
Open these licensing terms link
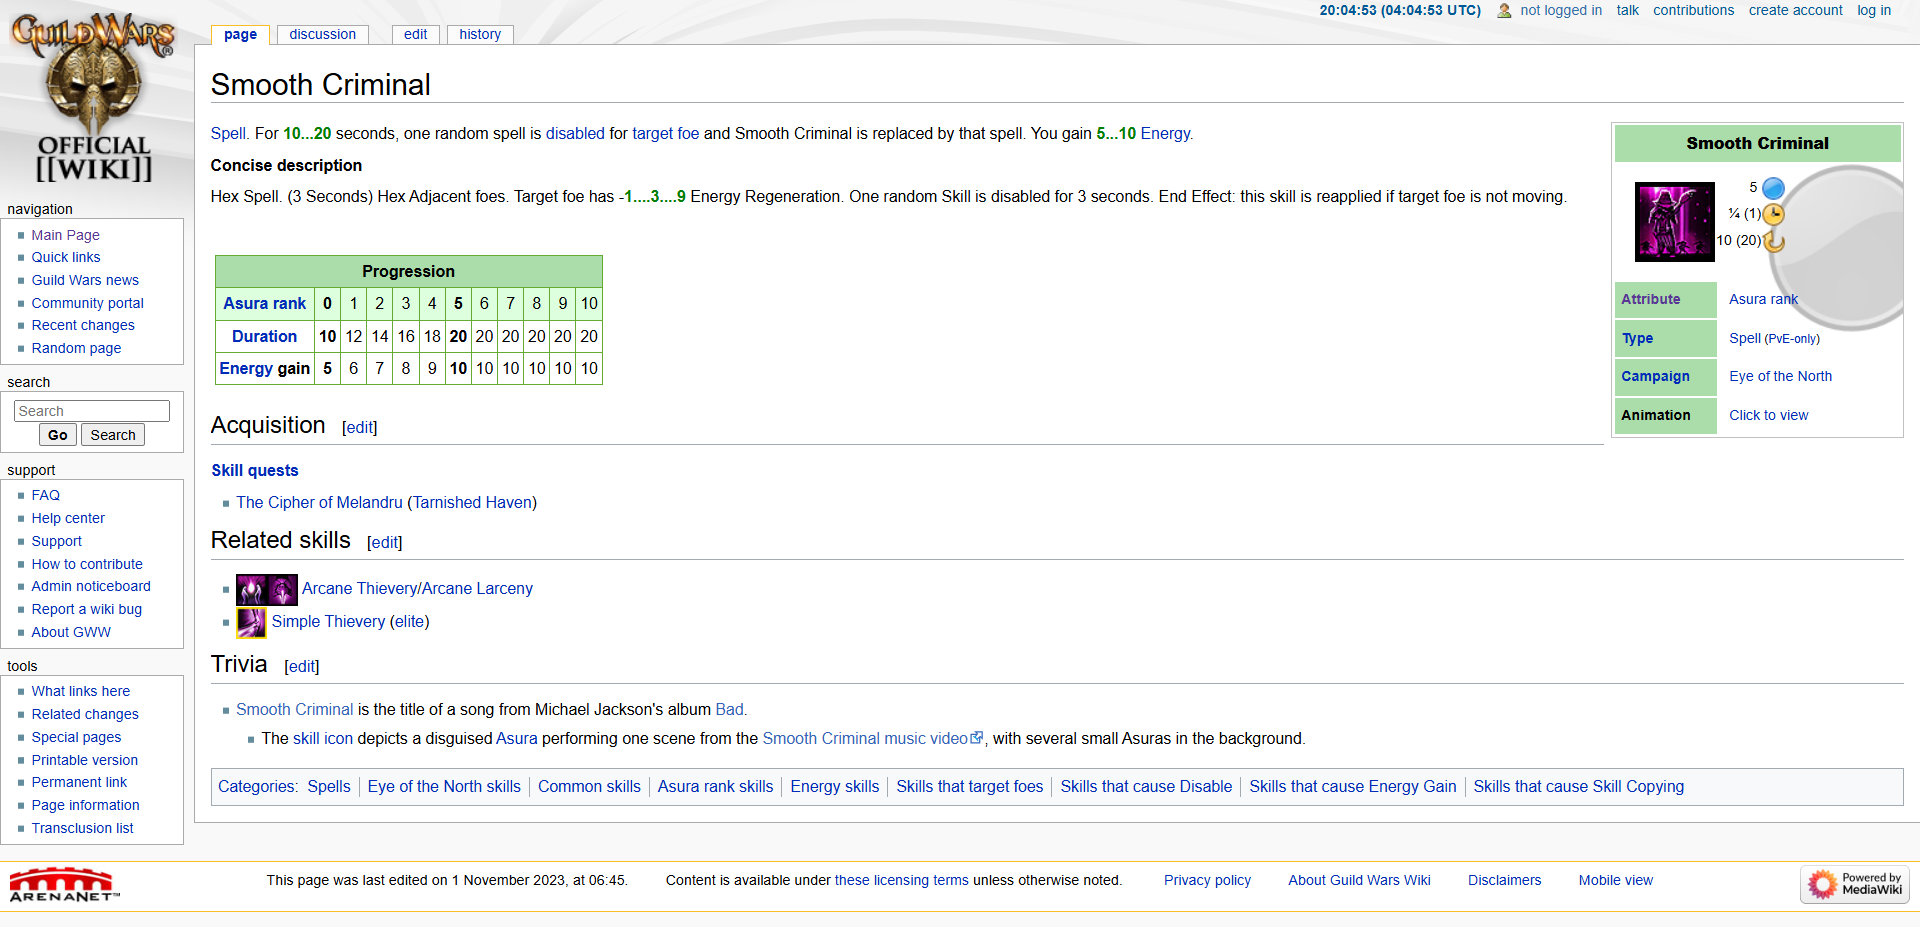pyautogui.click(x=901, y=880)
